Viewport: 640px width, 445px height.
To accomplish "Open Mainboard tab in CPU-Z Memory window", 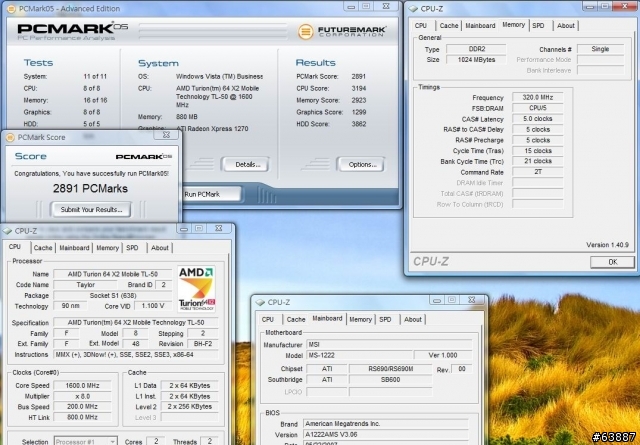I will [x=480, y=25].
